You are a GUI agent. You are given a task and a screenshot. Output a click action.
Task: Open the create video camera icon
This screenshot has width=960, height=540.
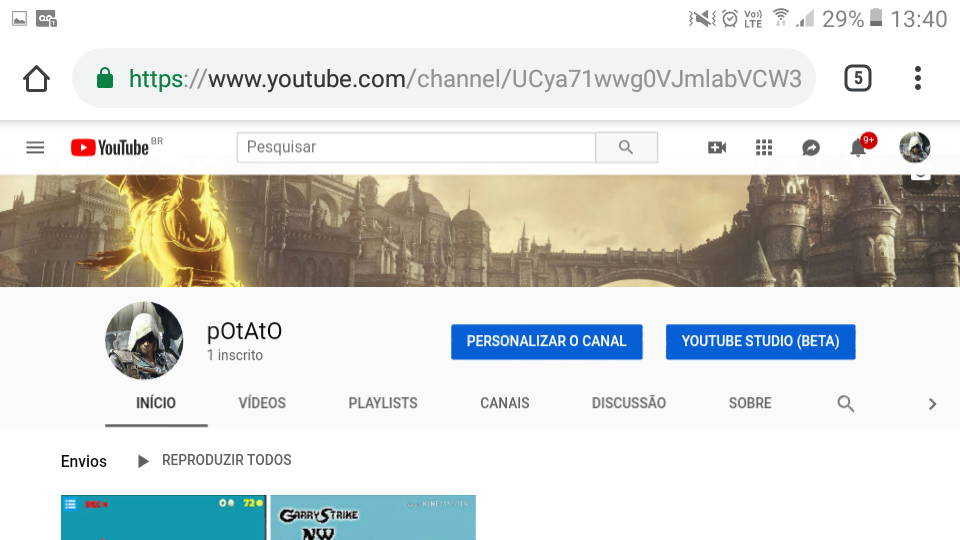click(x=717, y=148)
